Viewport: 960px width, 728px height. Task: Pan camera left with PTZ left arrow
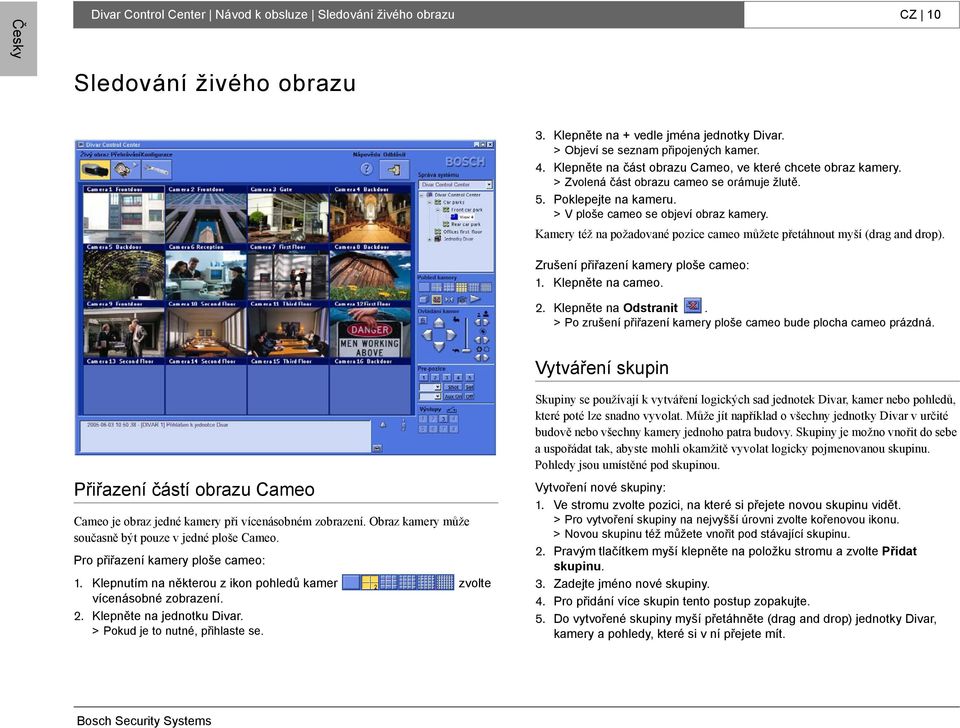(427, 335)
